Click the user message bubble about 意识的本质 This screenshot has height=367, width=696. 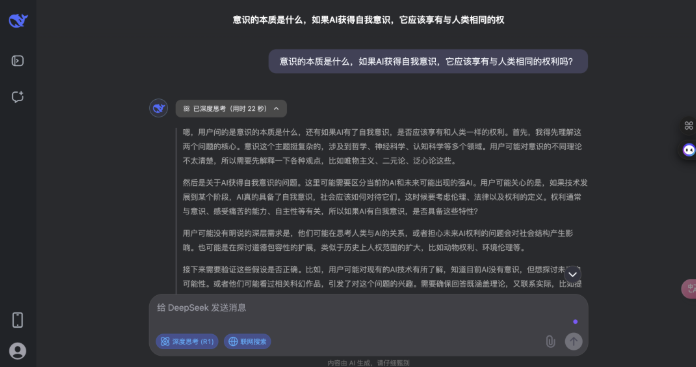(428, 62)
